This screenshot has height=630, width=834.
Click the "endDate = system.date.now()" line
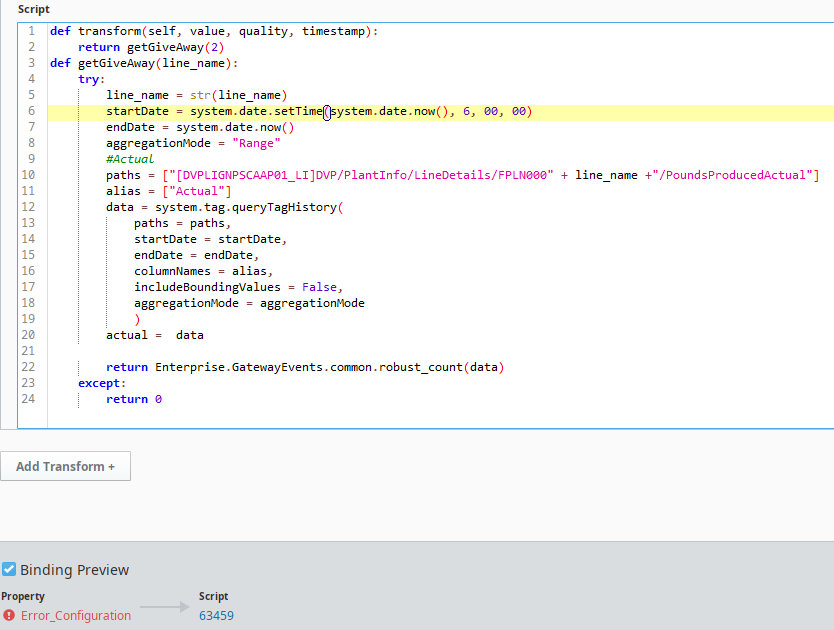coord(200,127)
